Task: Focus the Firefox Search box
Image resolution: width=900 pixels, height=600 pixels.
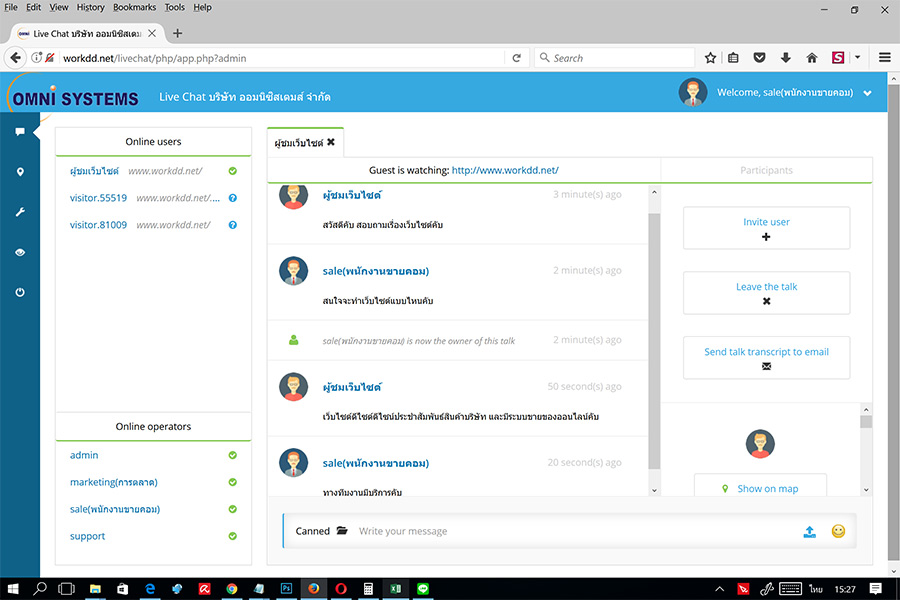Action: pyautogui.click(x=615, y=58)
